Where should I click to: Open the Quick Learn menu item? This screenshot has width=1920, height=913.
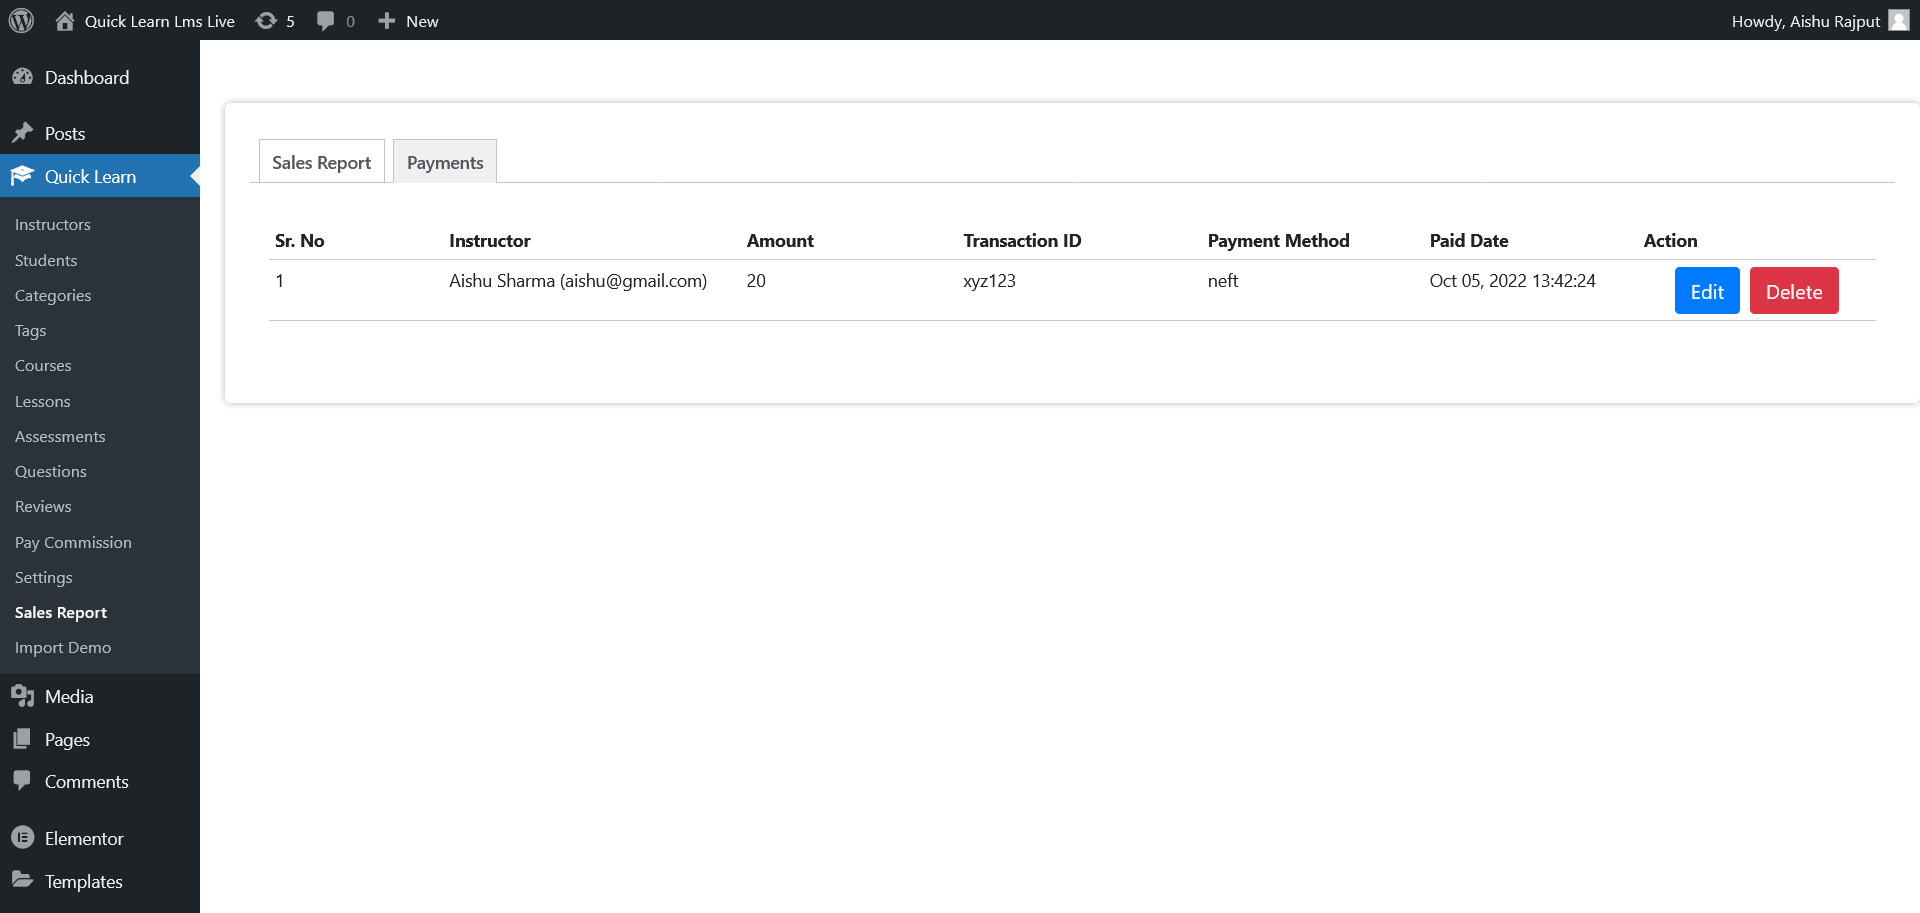(x=90, y=176)
